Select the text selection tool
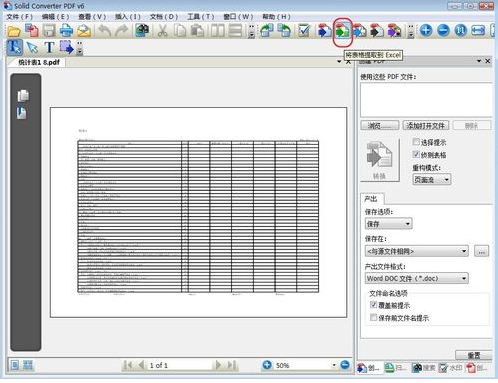 click(x=15, y=48)
